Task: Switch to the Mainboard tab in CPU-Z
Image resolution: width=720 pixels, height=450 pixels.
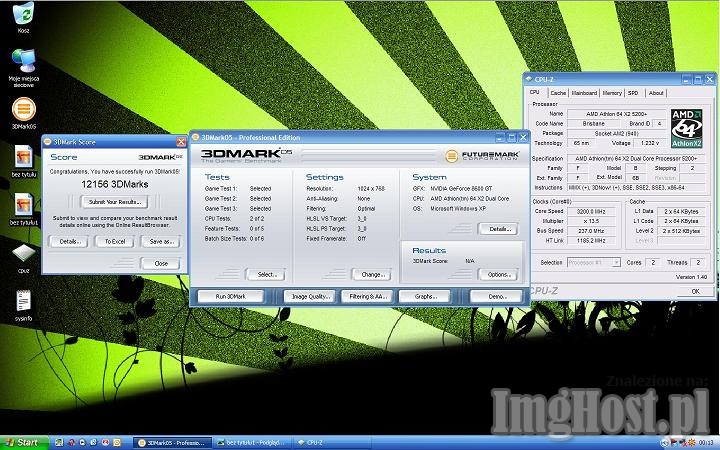Action: coord(584,93)
